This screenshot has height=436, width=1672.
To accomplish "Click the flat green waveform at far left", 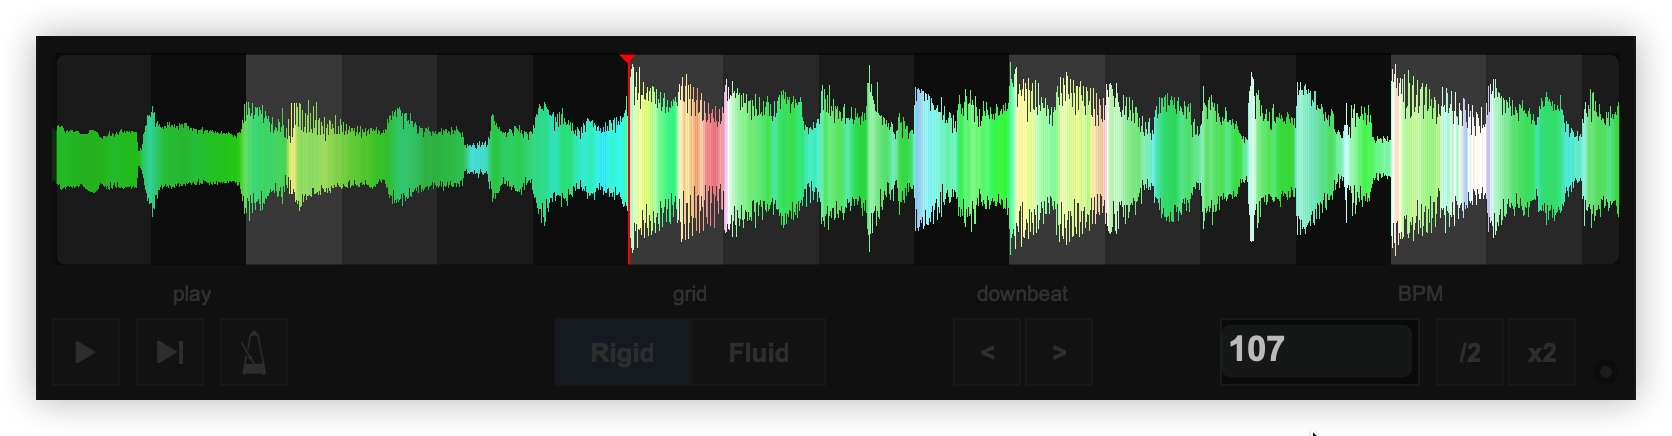I will [95, 158].
